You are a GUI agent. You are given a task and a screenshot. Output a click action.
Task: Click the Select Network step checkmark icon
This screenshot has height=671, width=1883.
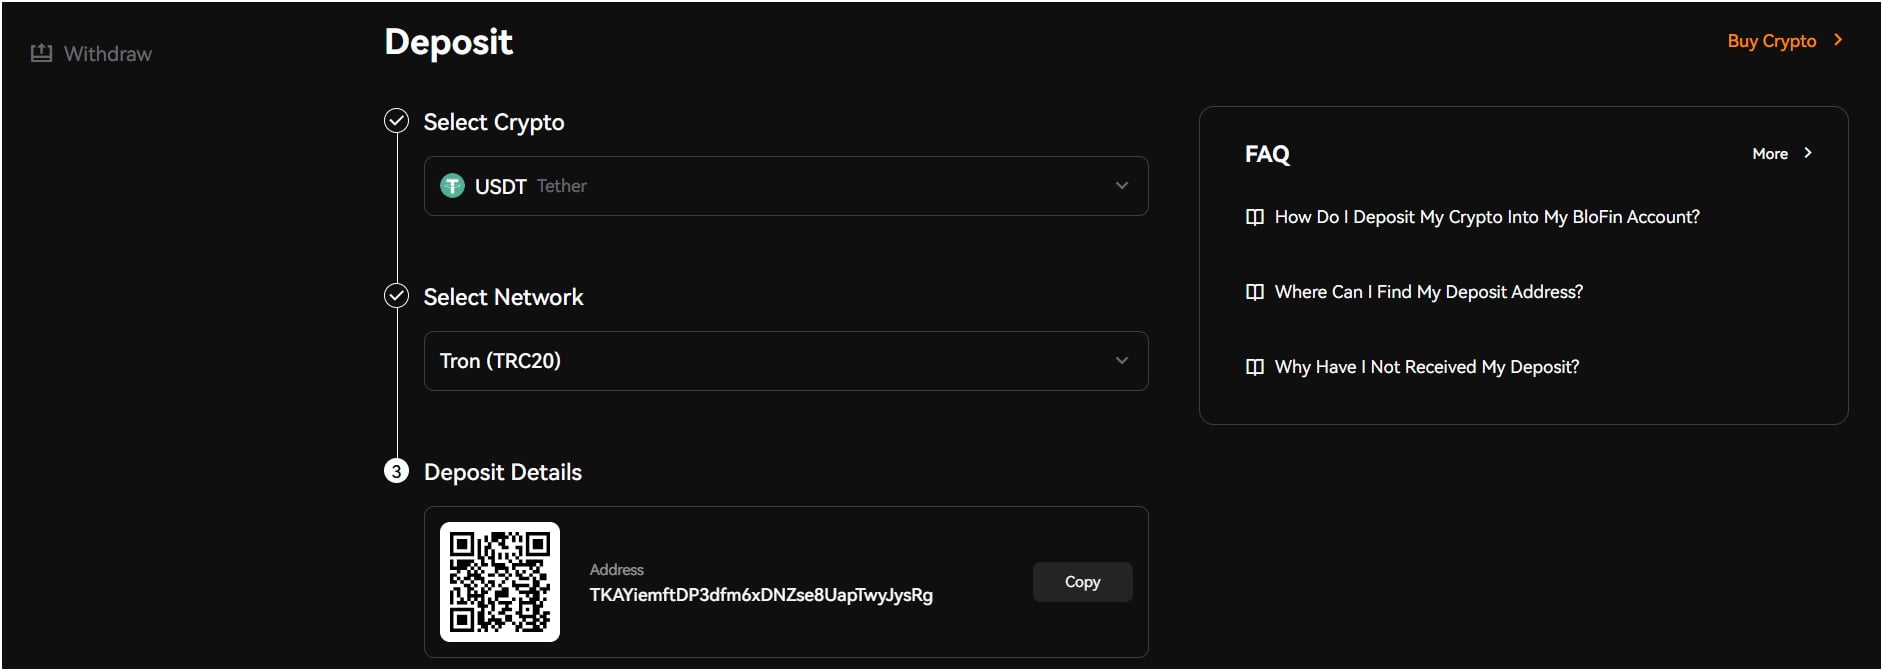click(x=397, y=296)
